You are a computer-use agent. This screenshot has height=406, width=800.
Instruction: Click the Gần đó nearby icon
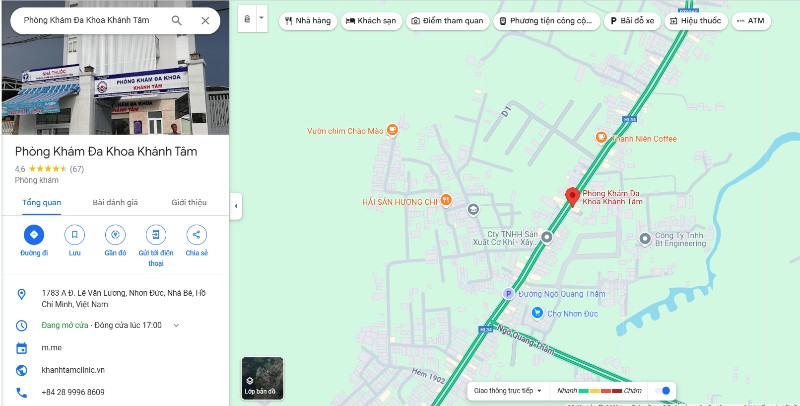tap(115, 235)
